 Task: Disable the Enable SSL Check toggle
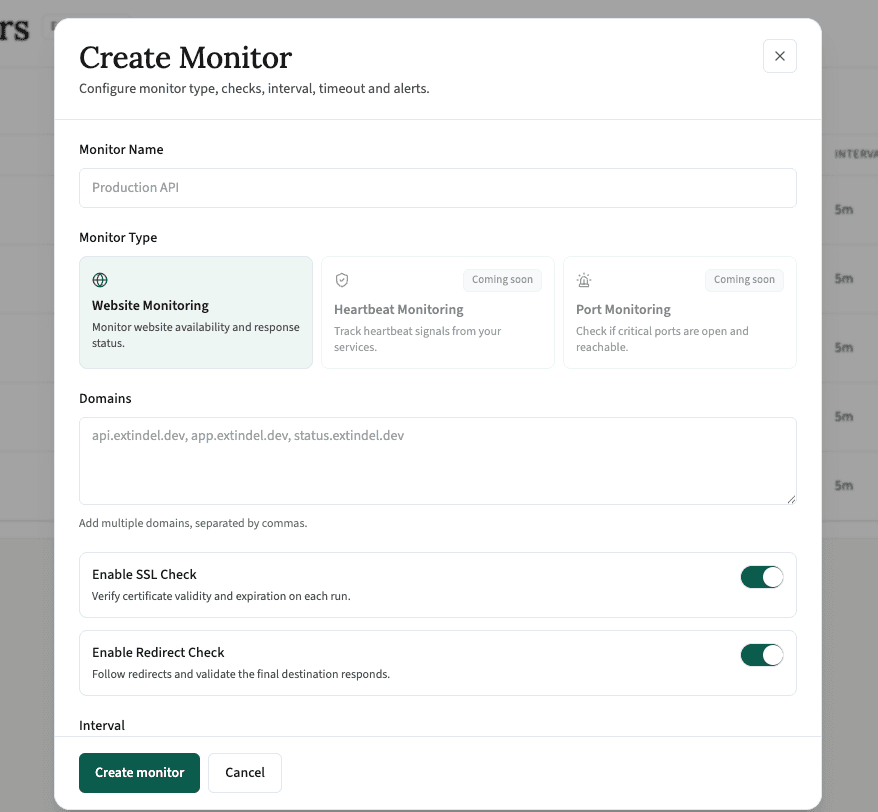click(x=762, y=577)
